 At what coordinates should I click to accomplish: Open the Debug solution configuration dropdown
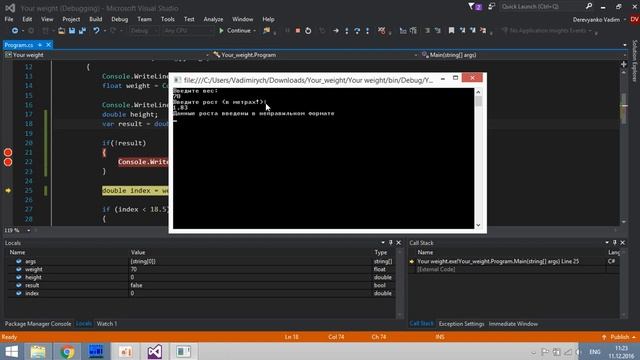pos(144,31)
